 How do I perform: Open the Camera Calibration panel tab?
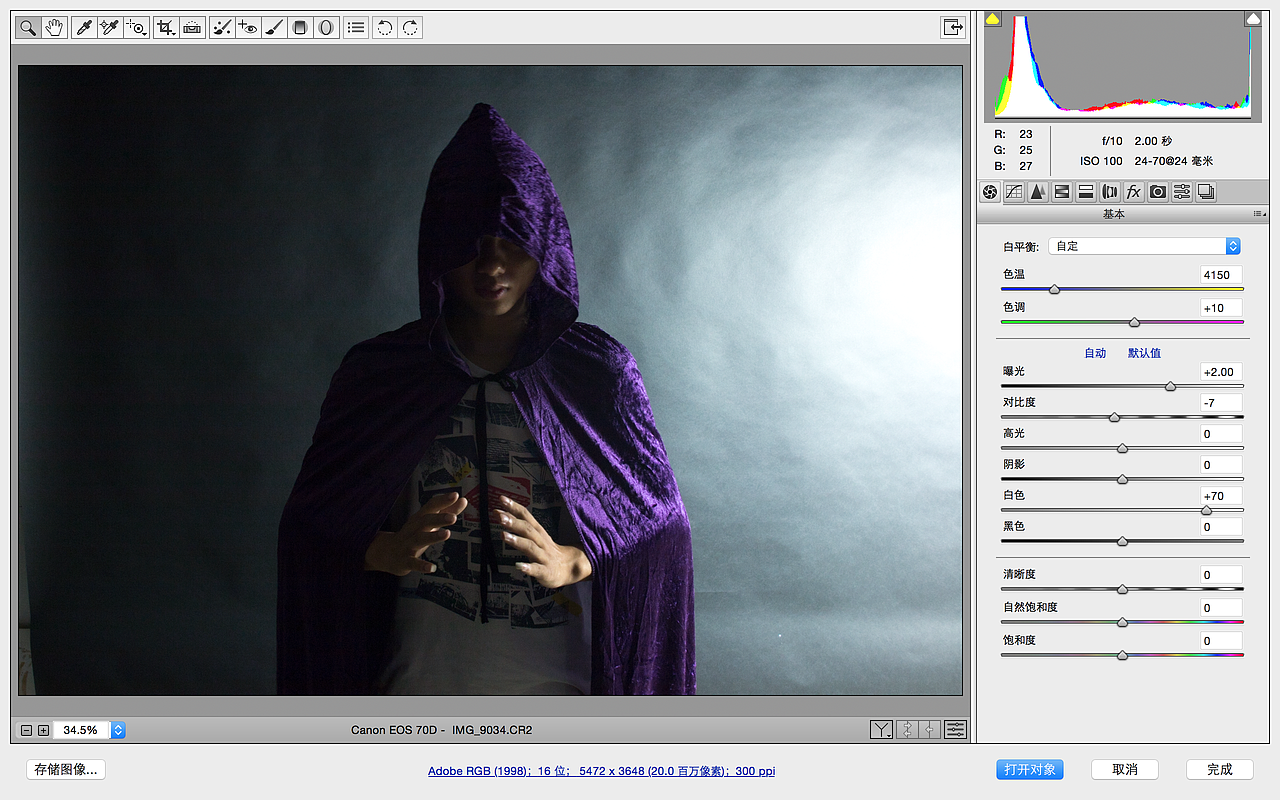pos(1158,191)
